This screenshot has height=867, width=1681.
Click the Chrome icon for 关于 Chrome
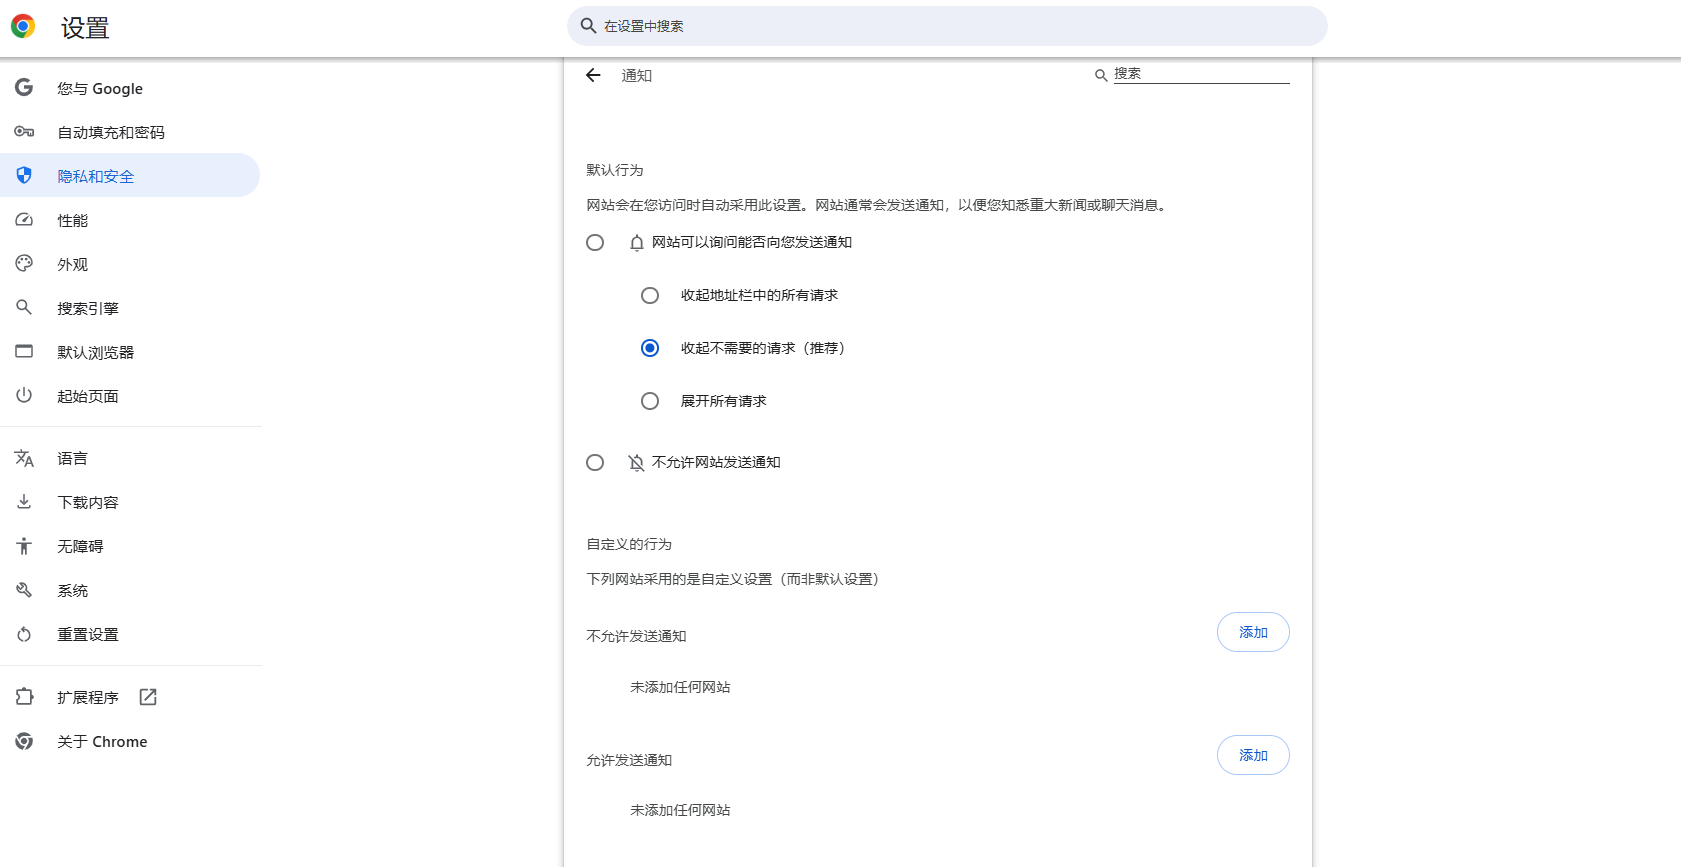click(24, 741)
